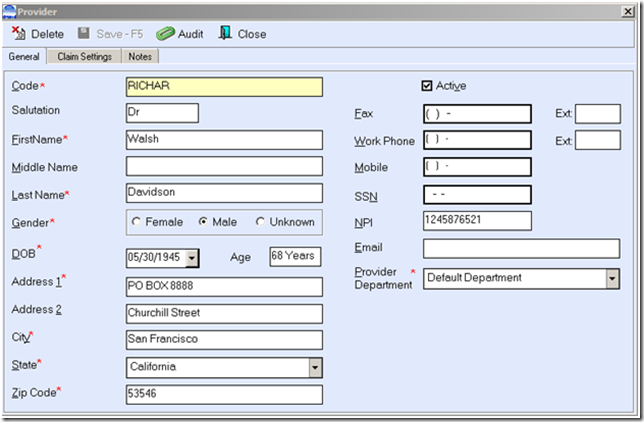Click the Save - F5 label
Screen dimensions: 644x422
tap(120, 34)
